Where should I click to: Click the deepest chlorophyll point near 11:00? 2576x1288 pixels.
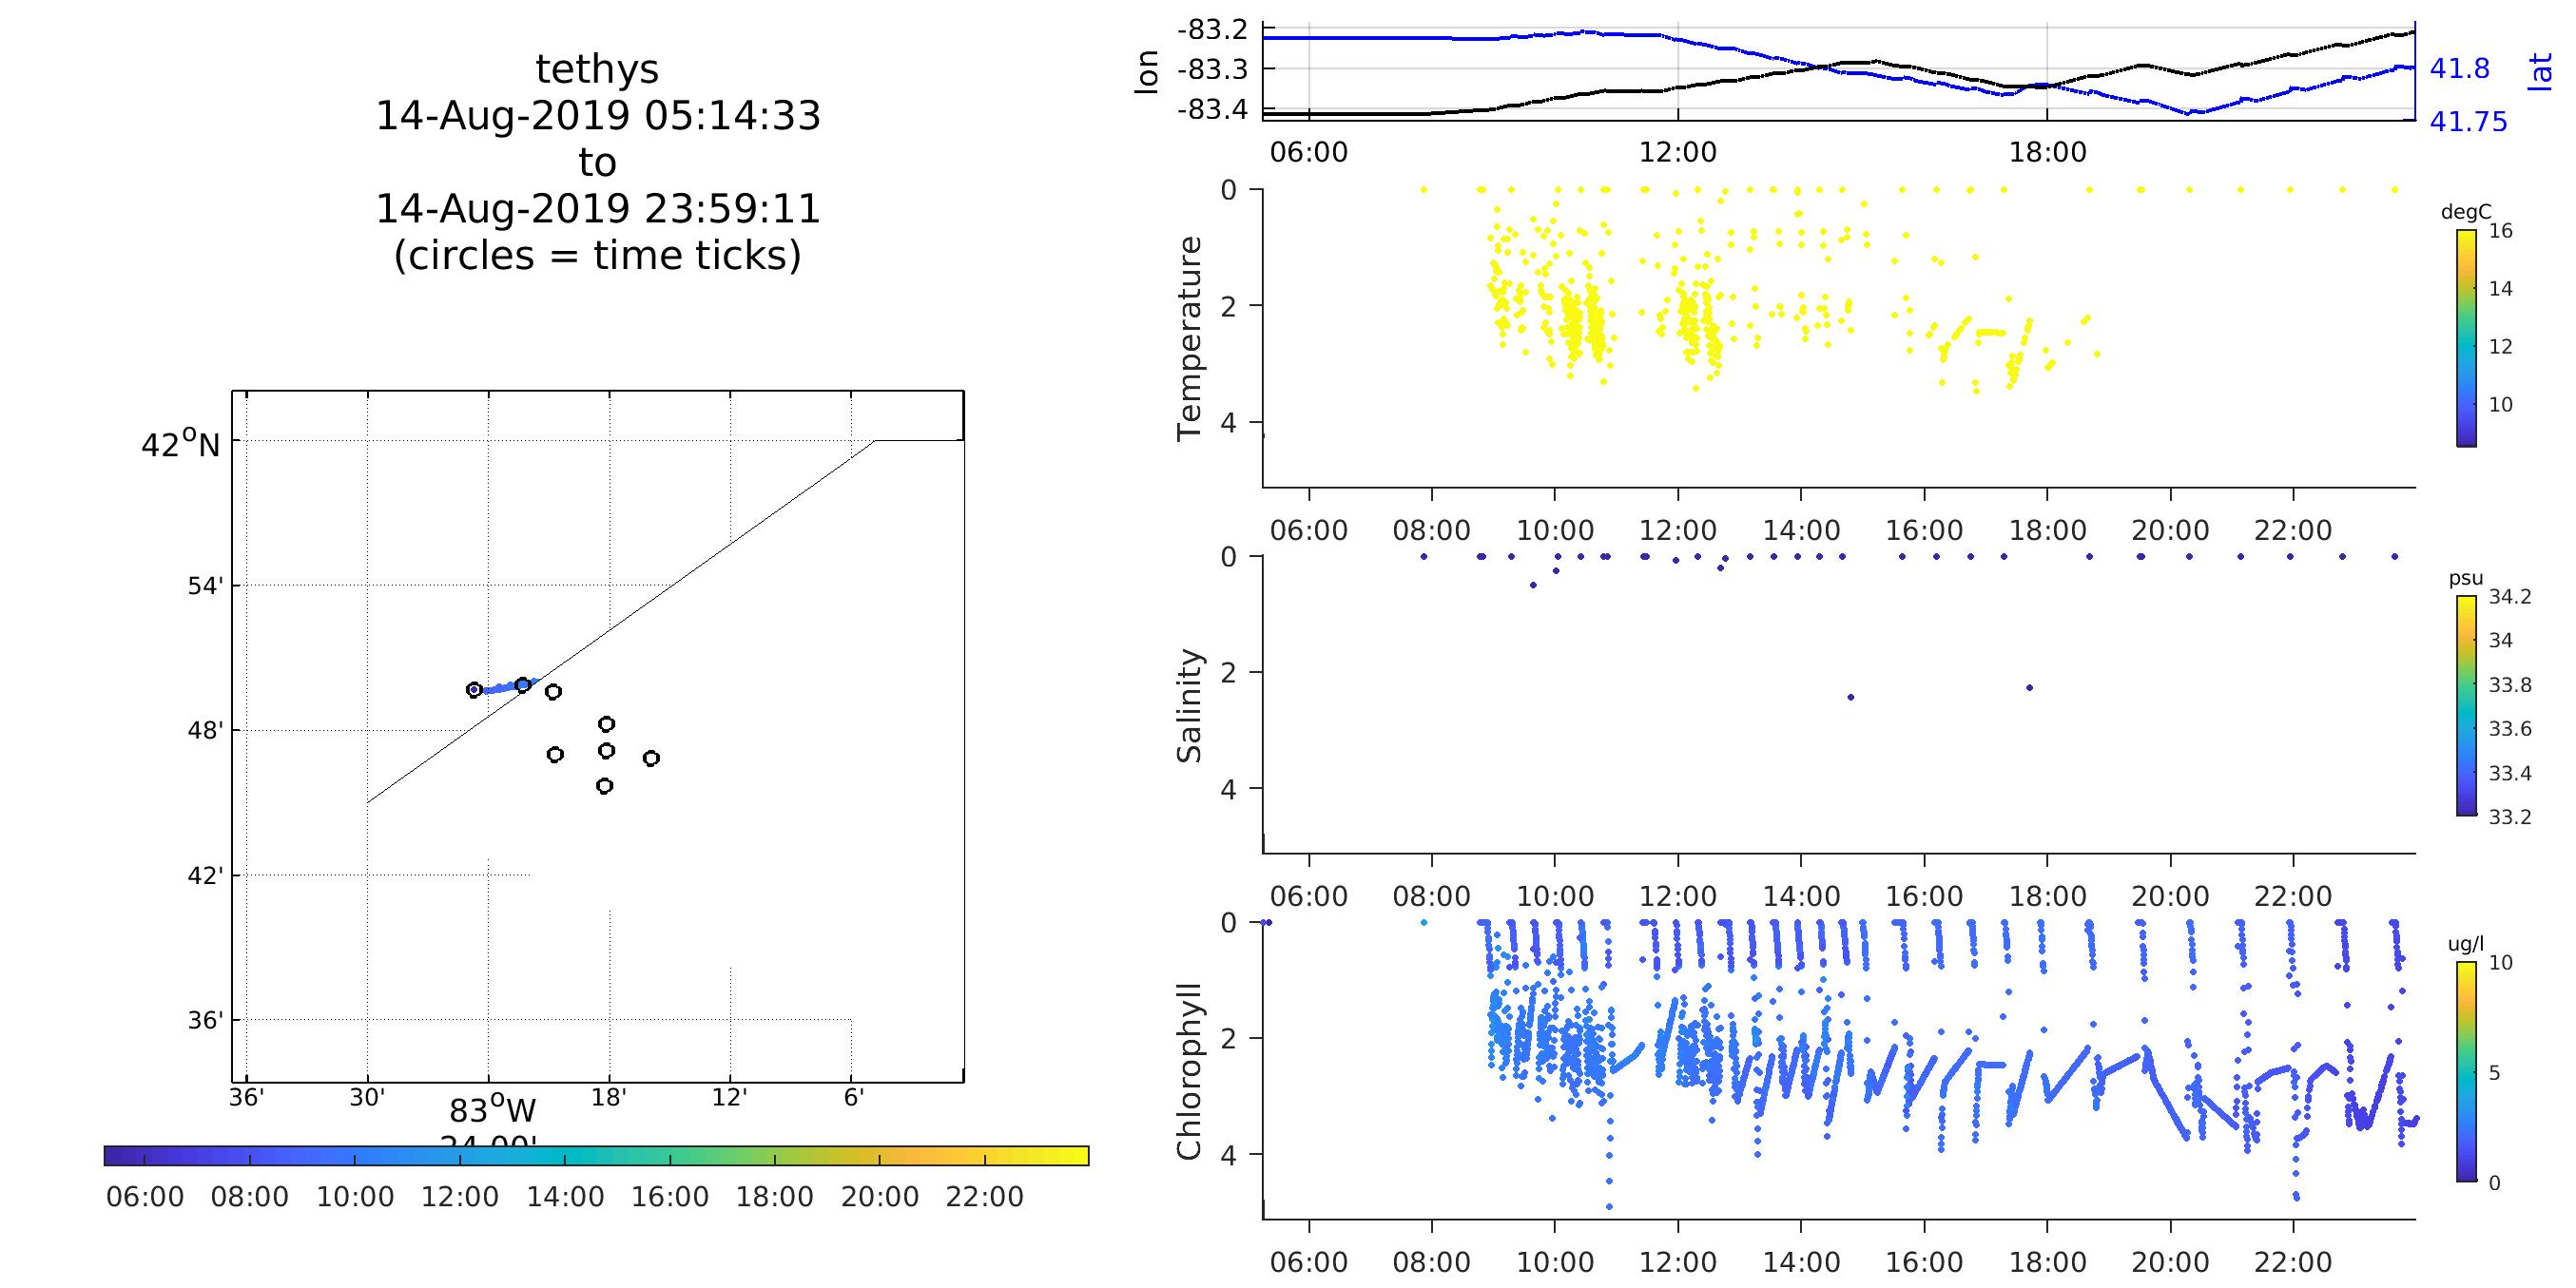pyautogui.click(x=1609, y=1207)
